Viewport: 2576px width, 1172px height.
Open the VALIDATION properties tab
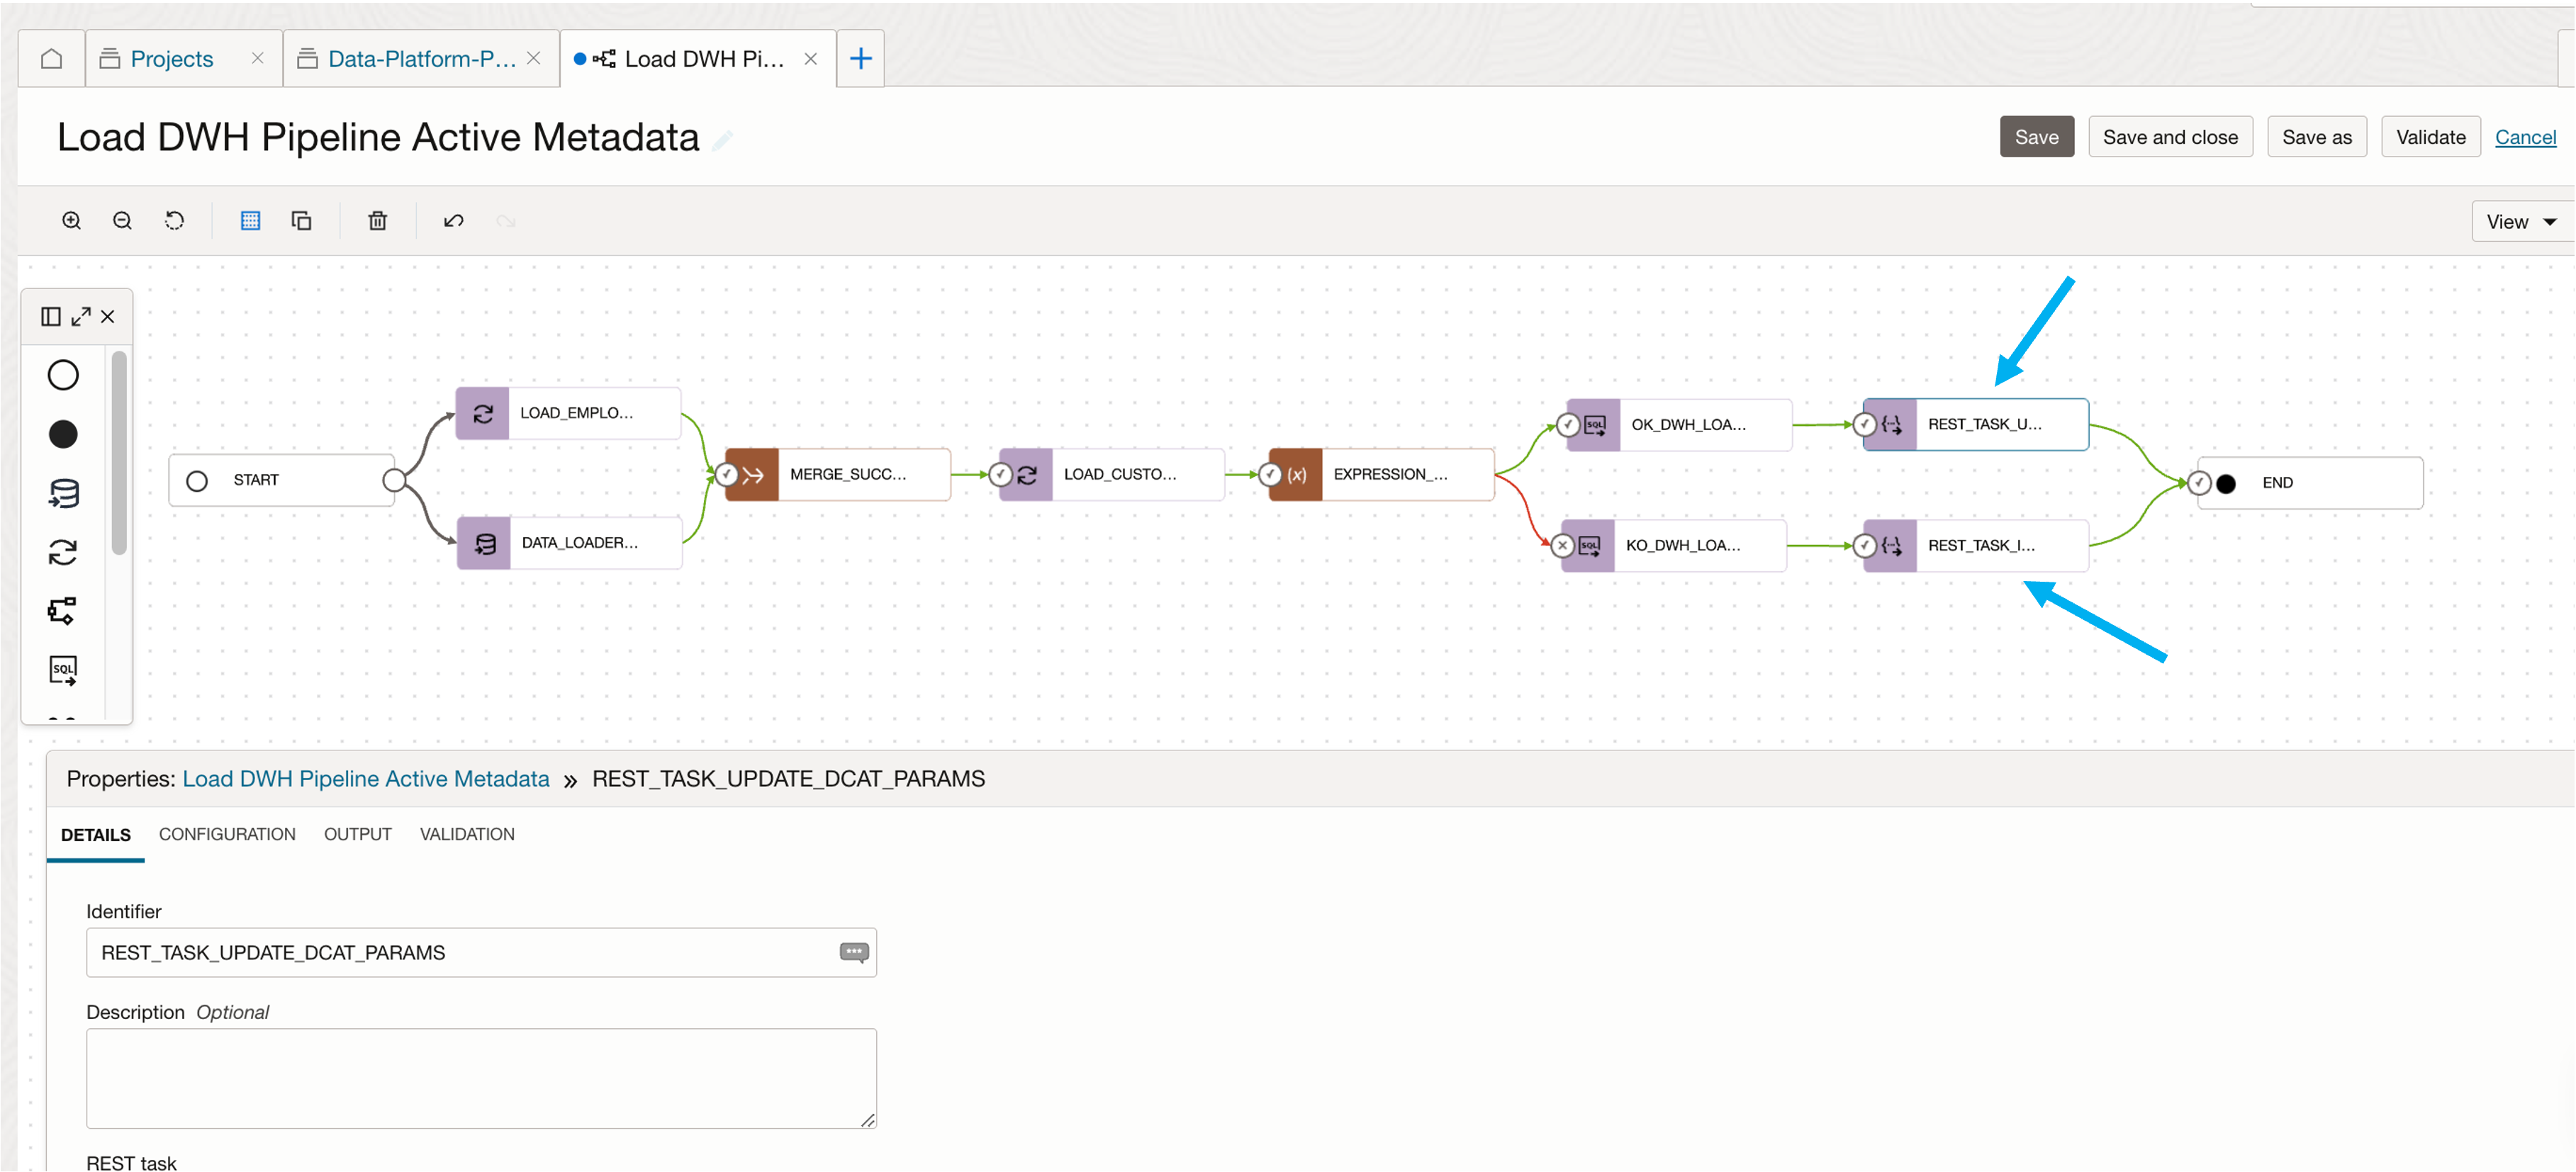tap(467, 834)
